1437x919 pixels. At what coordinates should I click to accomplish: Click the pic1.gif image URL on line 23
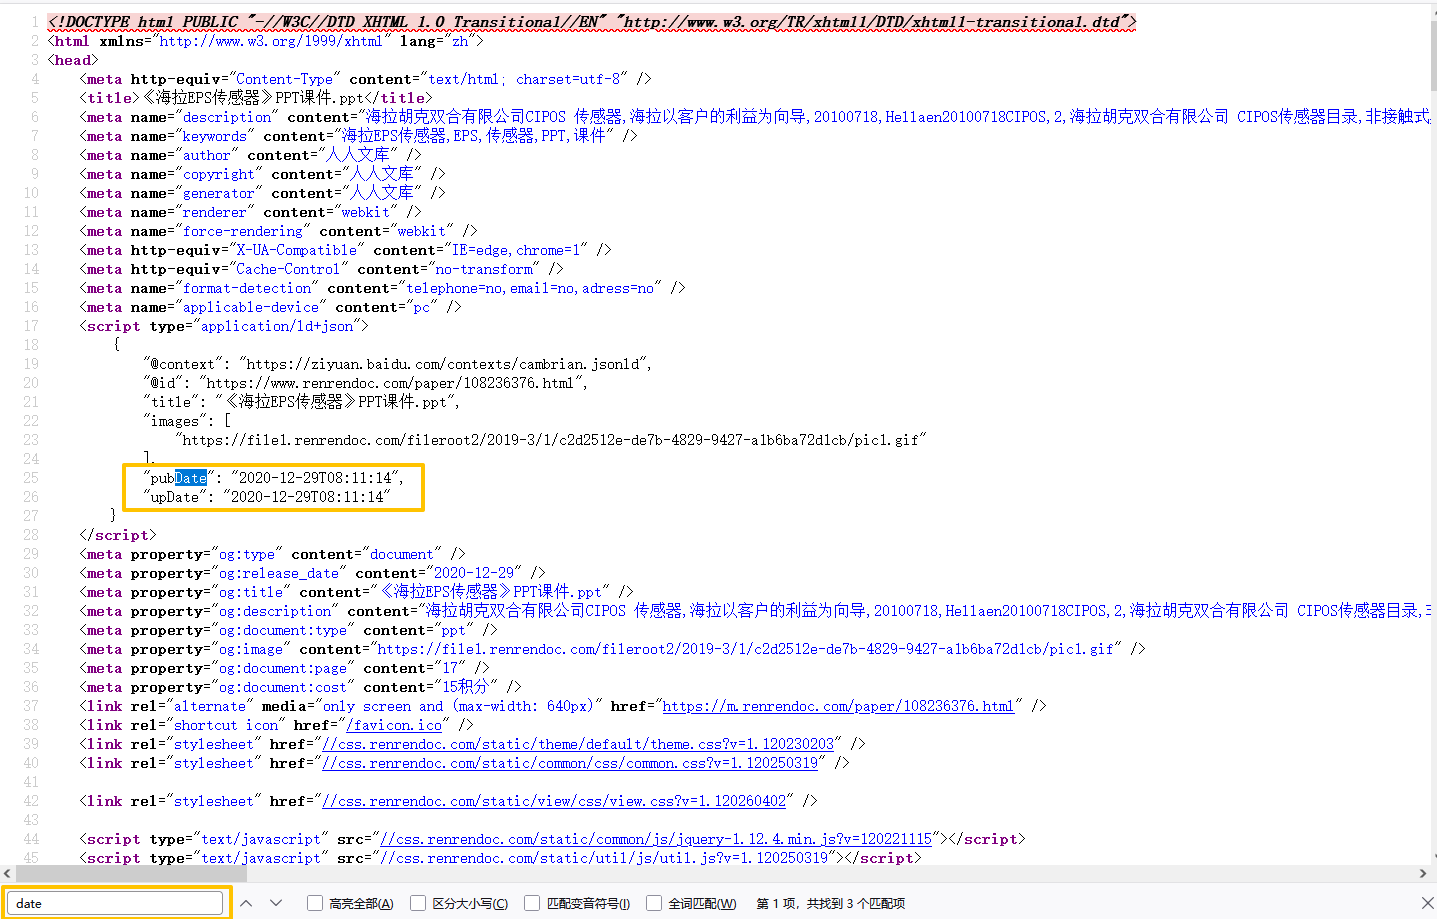(x=551, y=440)
